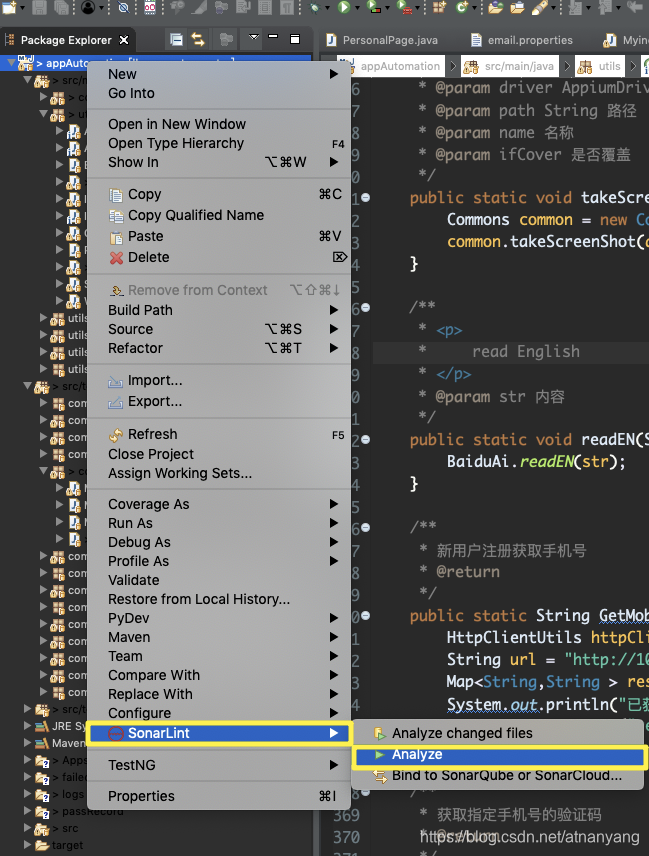Select Properties from context menu

(219, 796)
